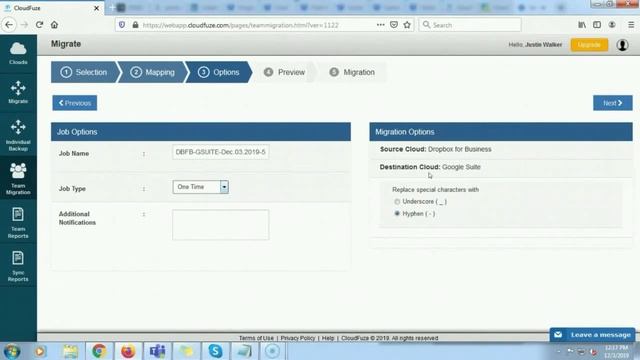
Task: Click the Next button
Action: pos(613,103)
